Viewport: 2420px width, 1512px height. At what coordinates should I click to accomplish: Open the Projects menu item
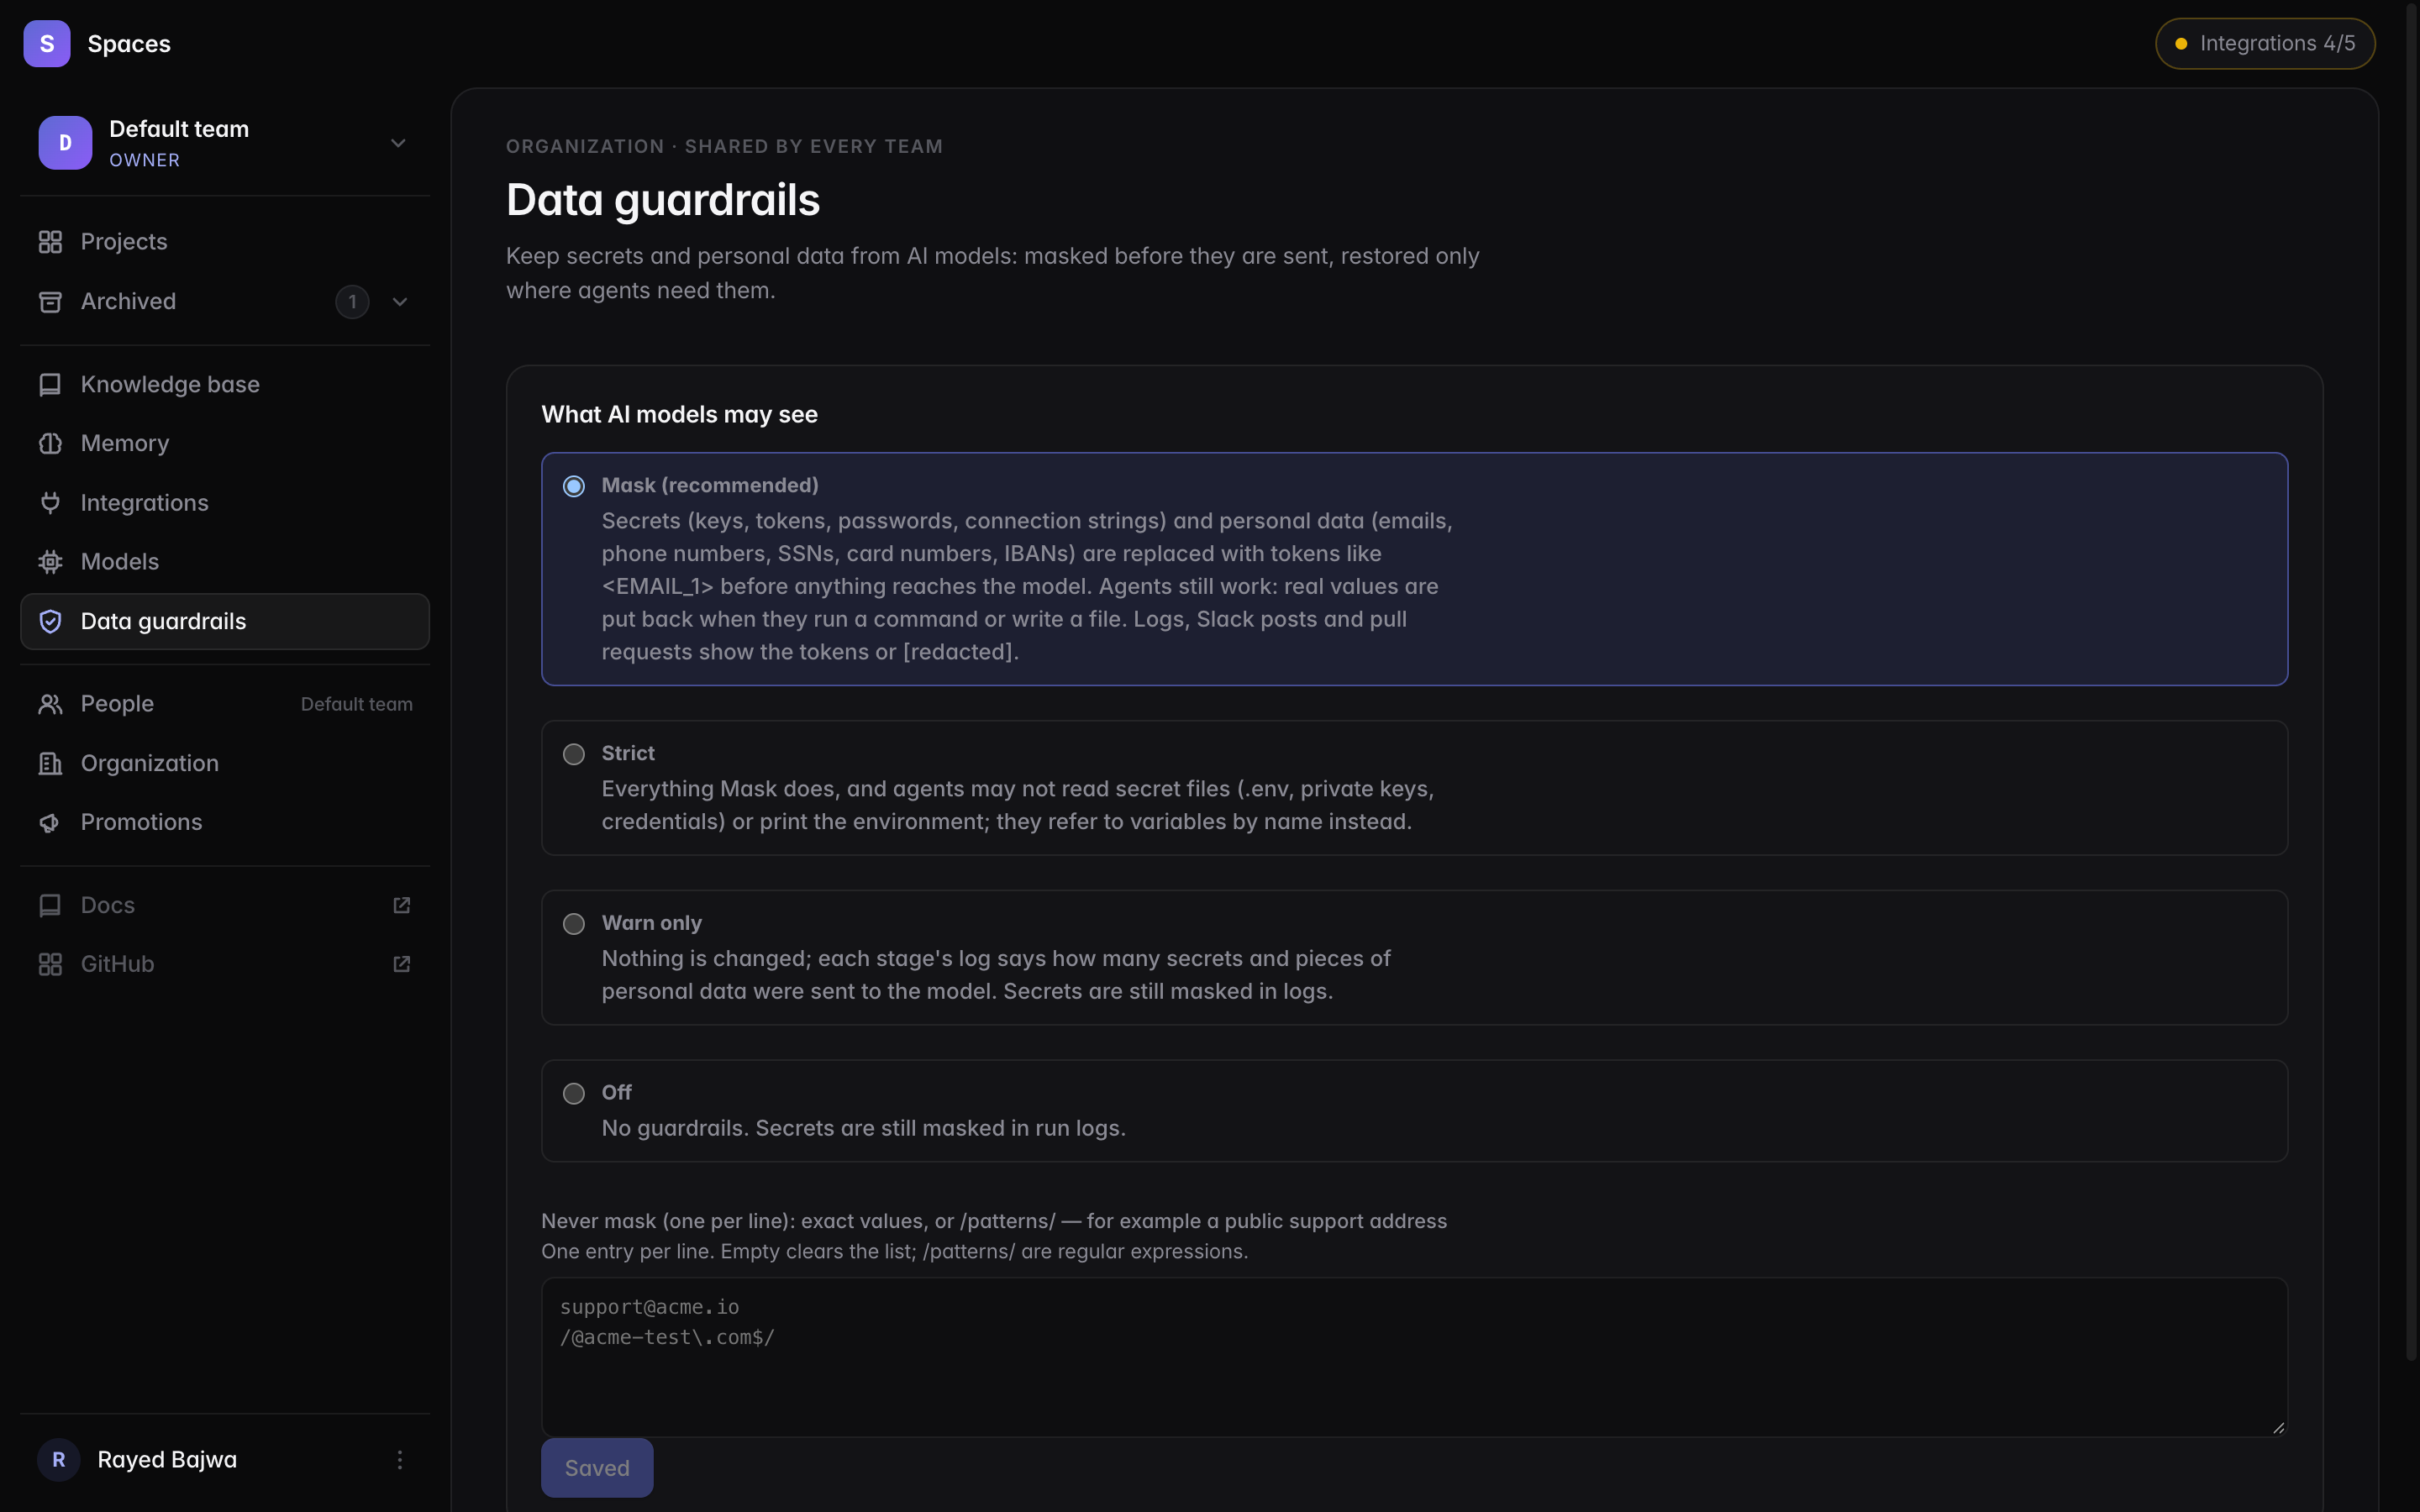(225, 242)
